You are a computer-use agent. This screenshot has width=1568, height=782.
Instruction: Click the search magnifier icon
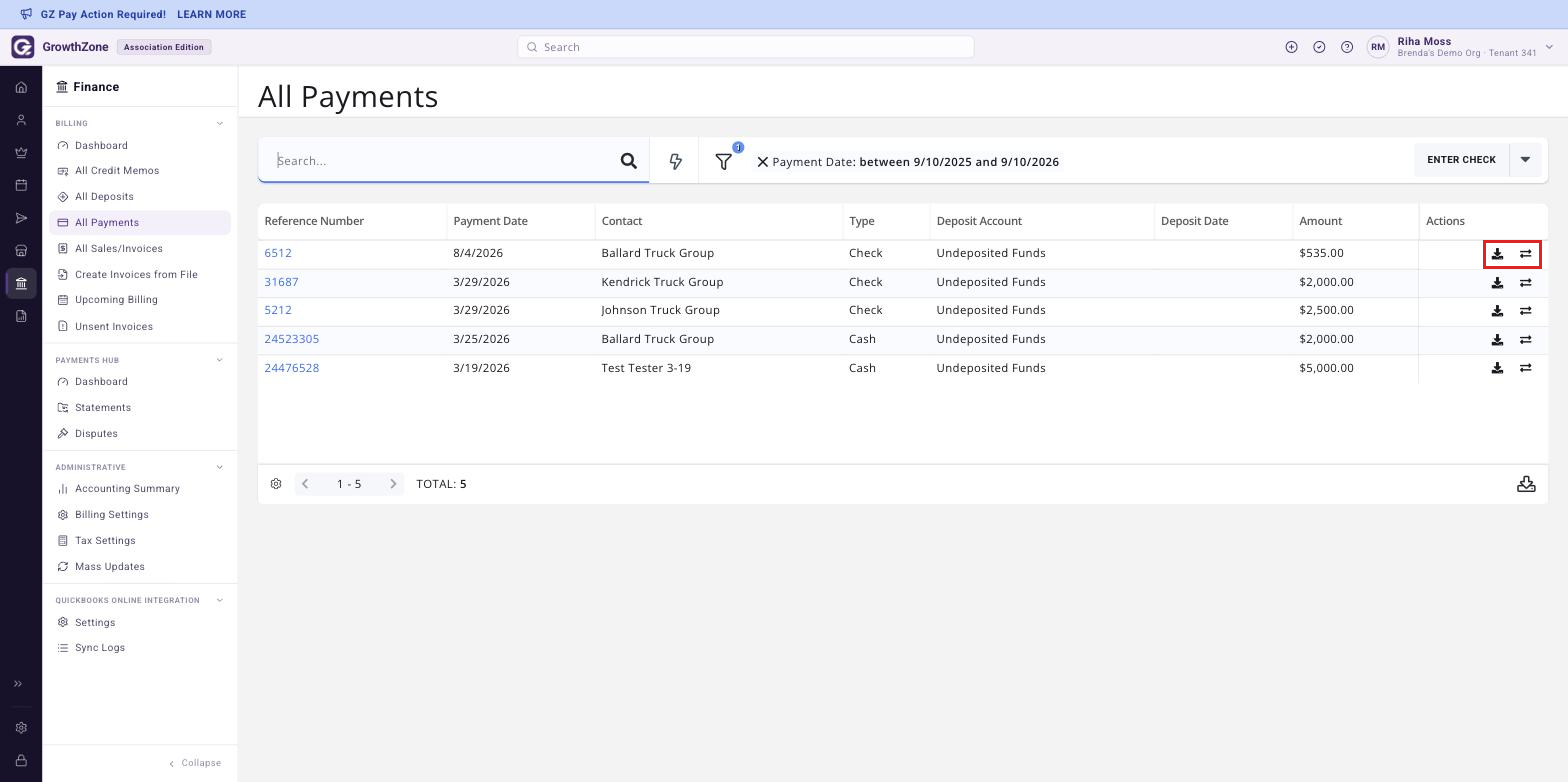click(629, 161)
